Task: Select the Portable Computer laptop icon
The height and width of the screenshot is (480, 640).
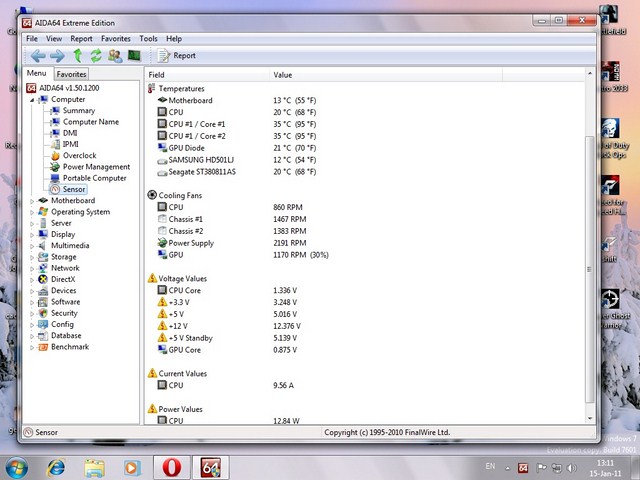Action: tap(55, 178)
